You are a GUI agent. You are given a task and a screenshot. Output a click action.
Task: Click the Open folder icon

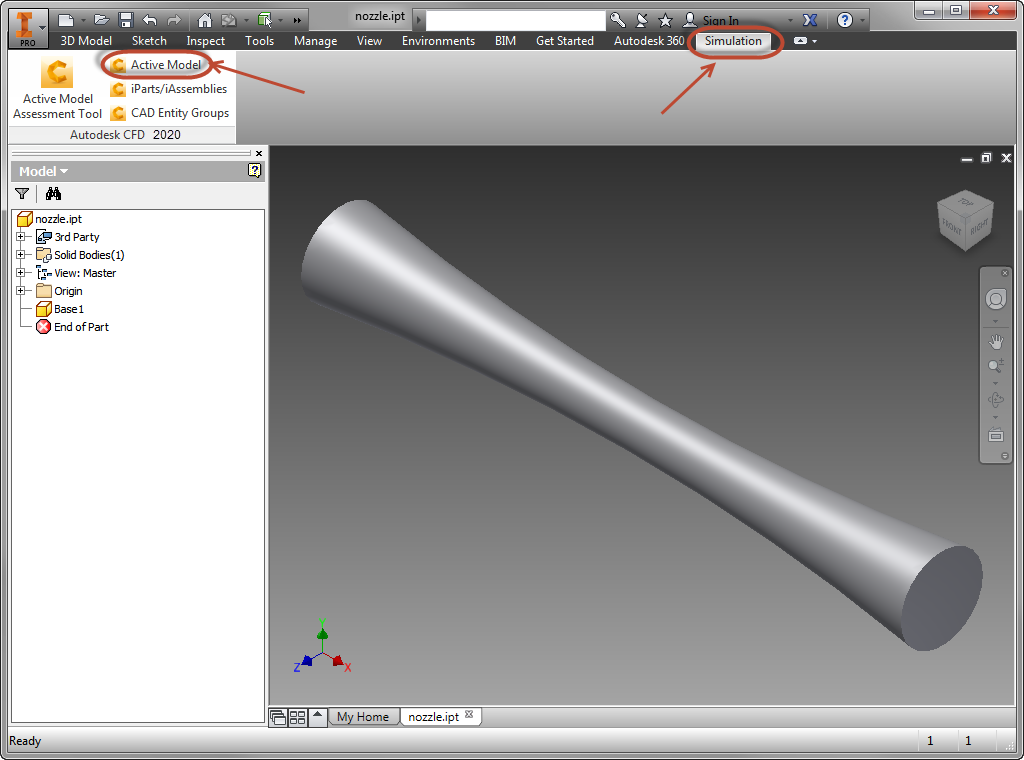[x=101, y=20]
